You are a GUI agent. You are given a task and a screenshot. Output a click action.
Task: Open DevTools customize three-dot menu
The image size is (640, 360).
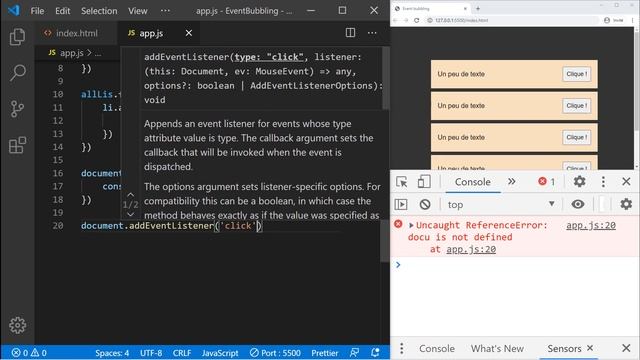[x=603, y=181]
